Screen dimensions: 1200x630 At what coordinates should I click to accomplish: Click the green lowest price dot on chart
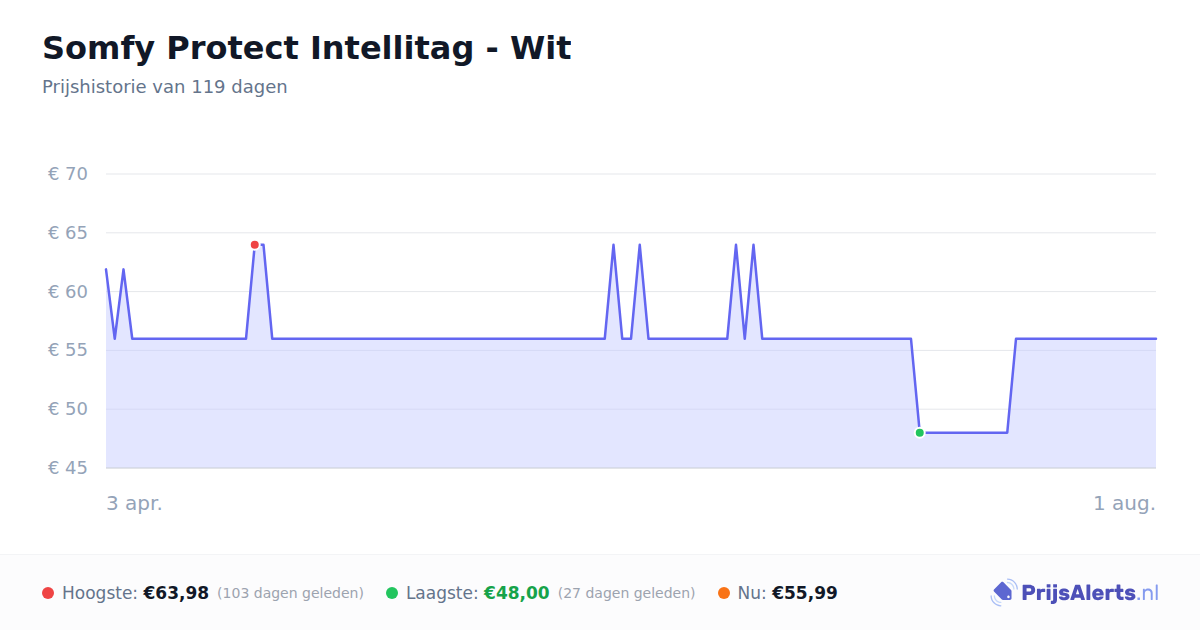point(920,433)
